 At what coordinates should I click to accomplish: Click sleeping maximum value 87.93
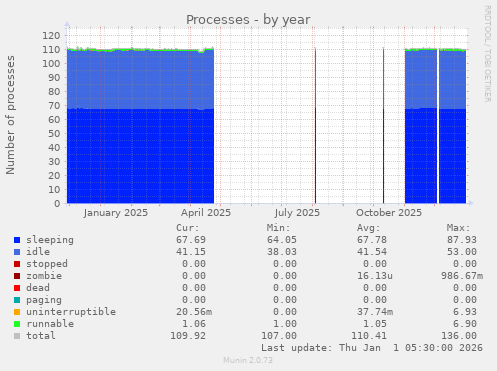pyautogui.click(x=462, y=240)
